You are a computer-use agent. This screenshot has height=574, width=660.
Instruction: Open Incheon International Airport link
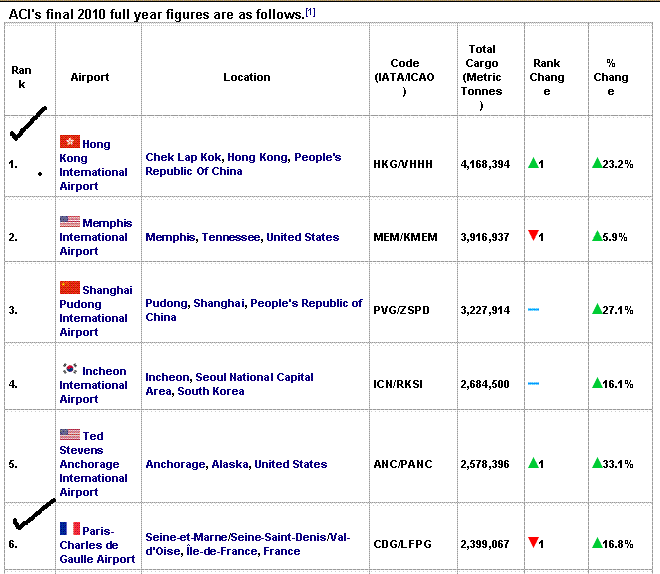tap(93, 385)
